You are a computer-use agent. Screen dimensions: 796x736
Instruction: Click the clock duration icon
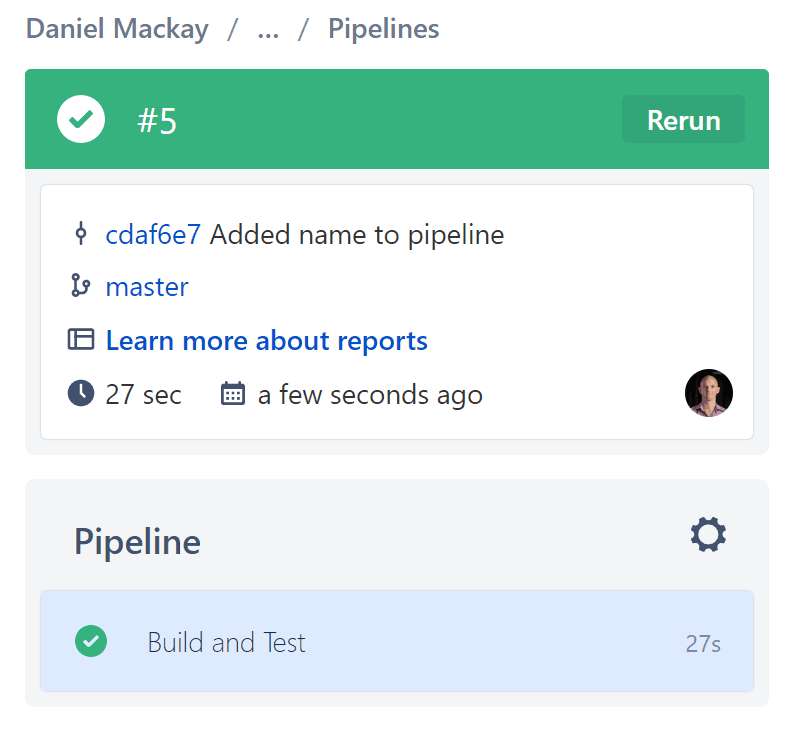(x=81, y=393)
